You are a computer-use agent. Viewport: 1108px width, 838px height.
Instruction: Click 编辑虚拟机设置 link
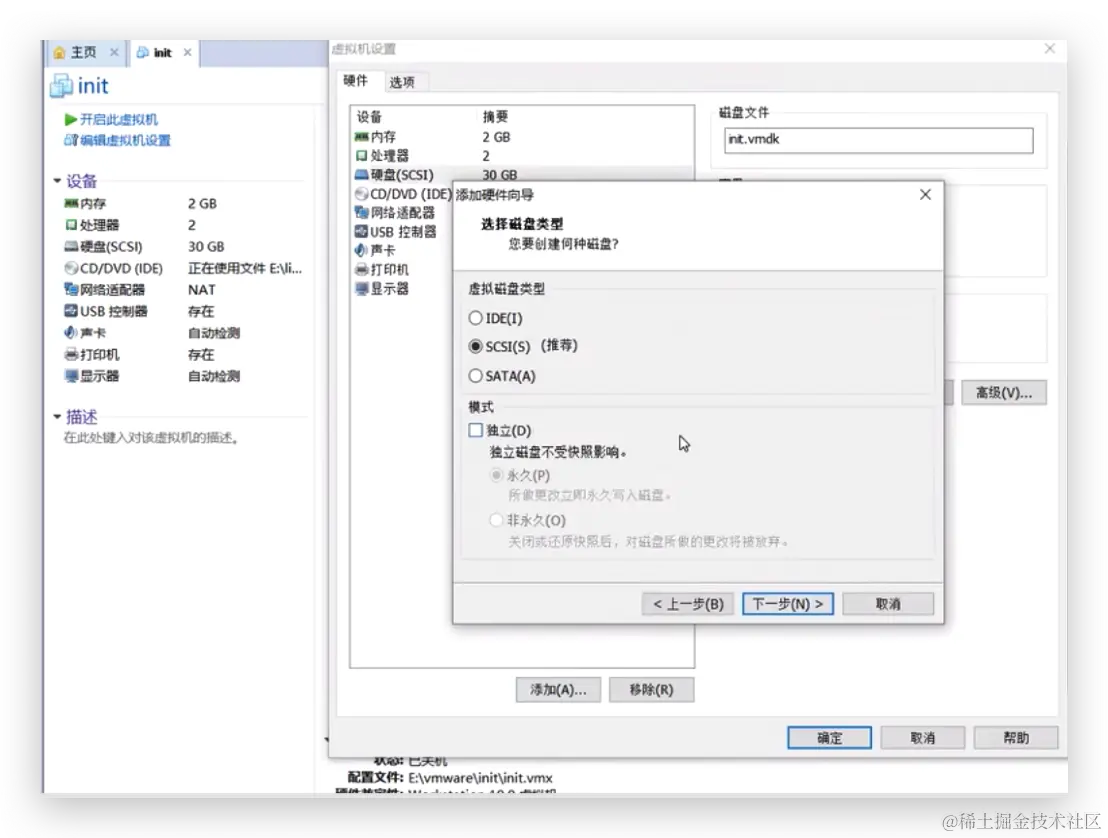(126, 140)
